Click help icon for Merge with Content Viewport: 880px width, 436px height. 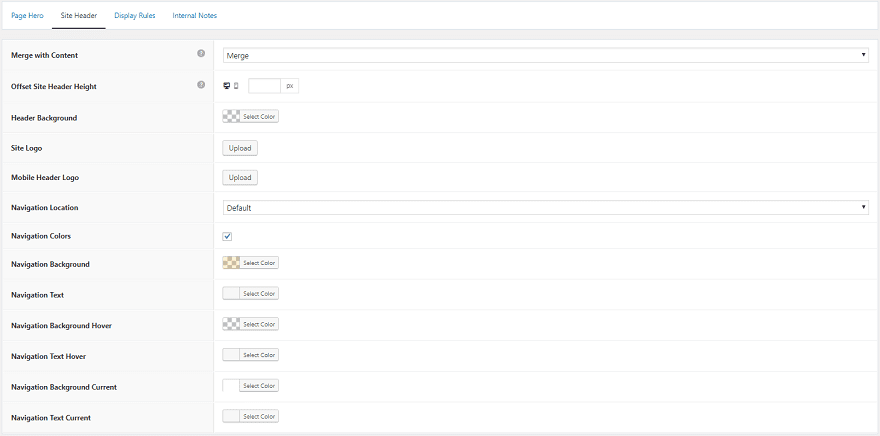(x=201, y=54)
